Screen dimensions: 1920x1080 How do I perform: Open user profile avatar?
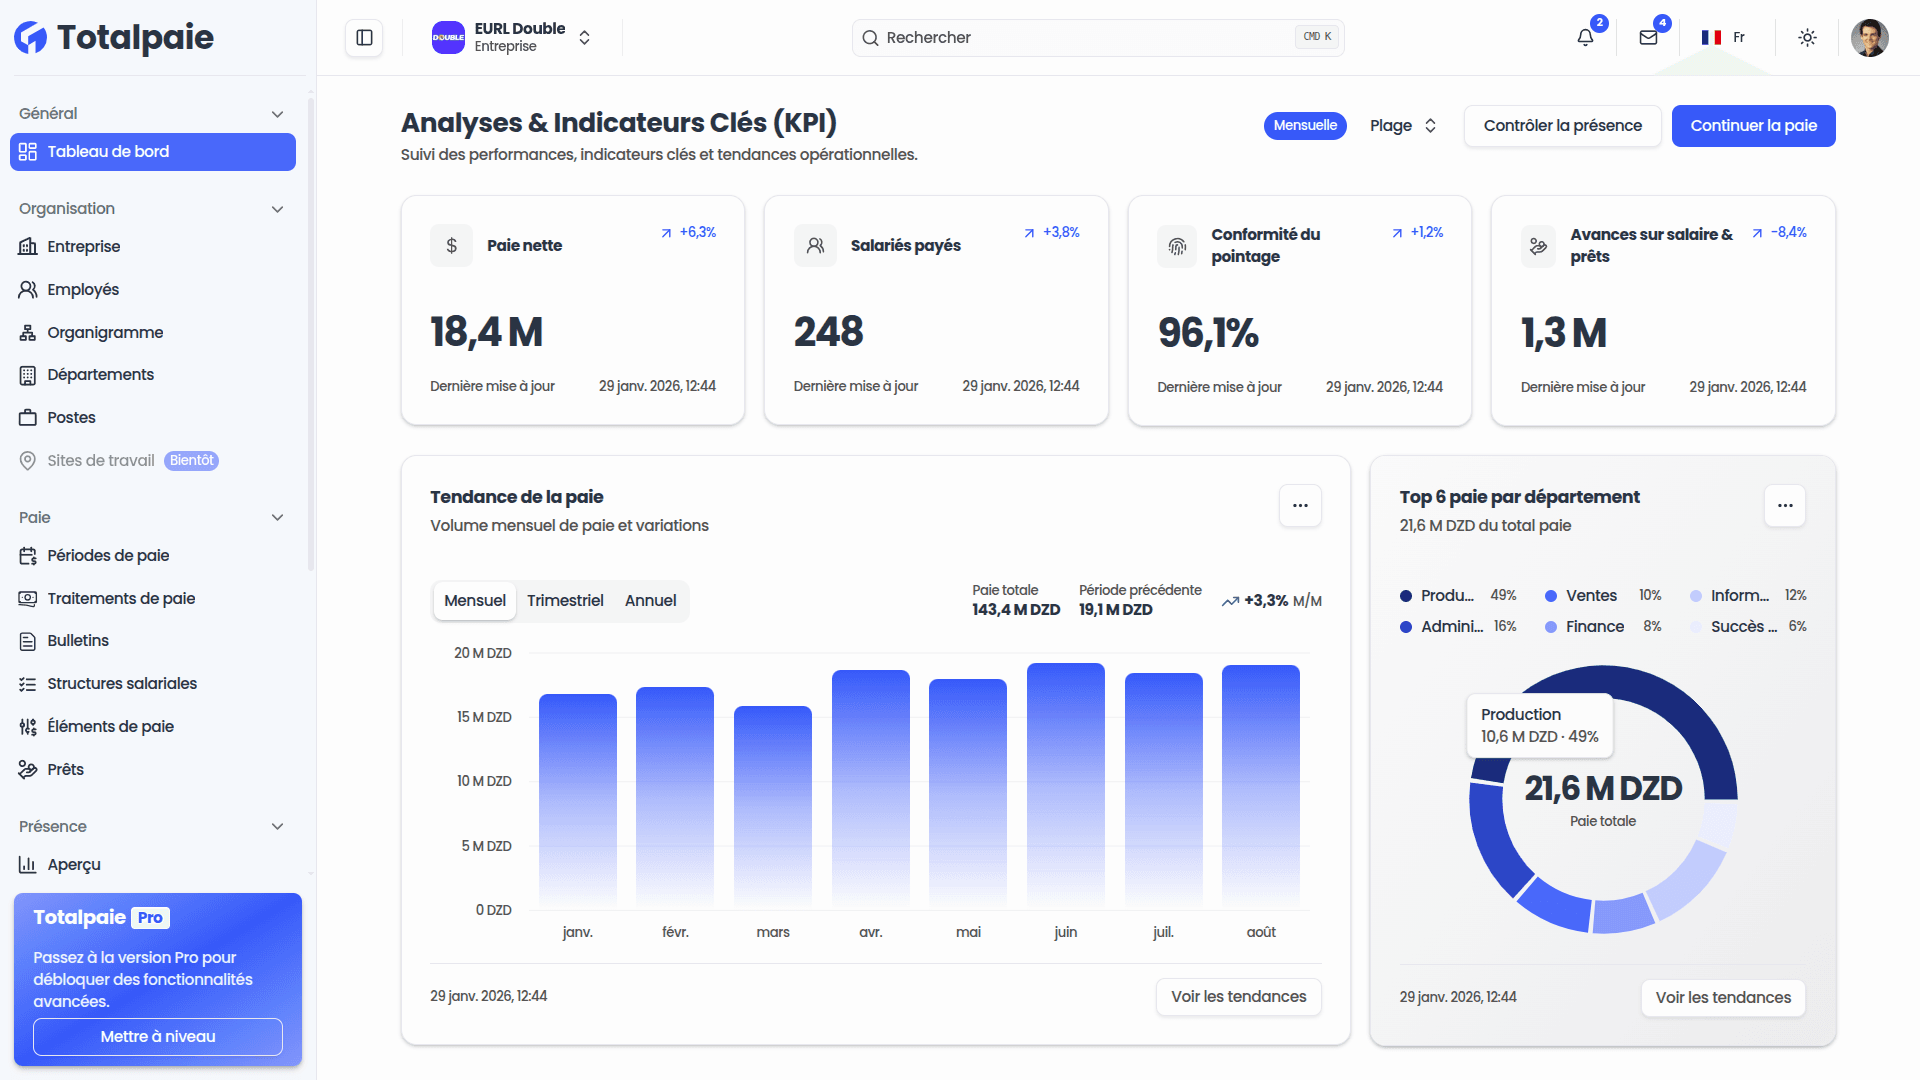pos(1868,38)
